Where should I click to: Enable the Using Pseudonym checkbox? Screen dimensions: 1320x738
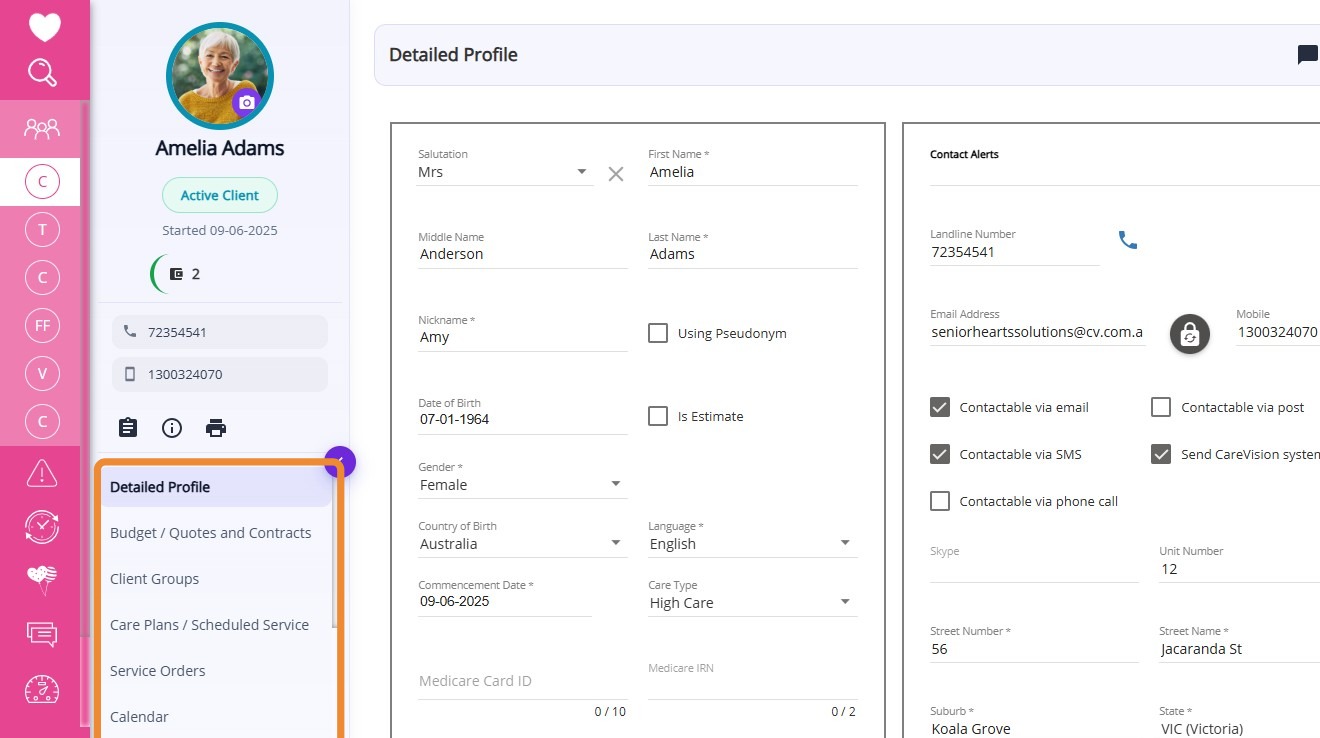coord(658,333)
